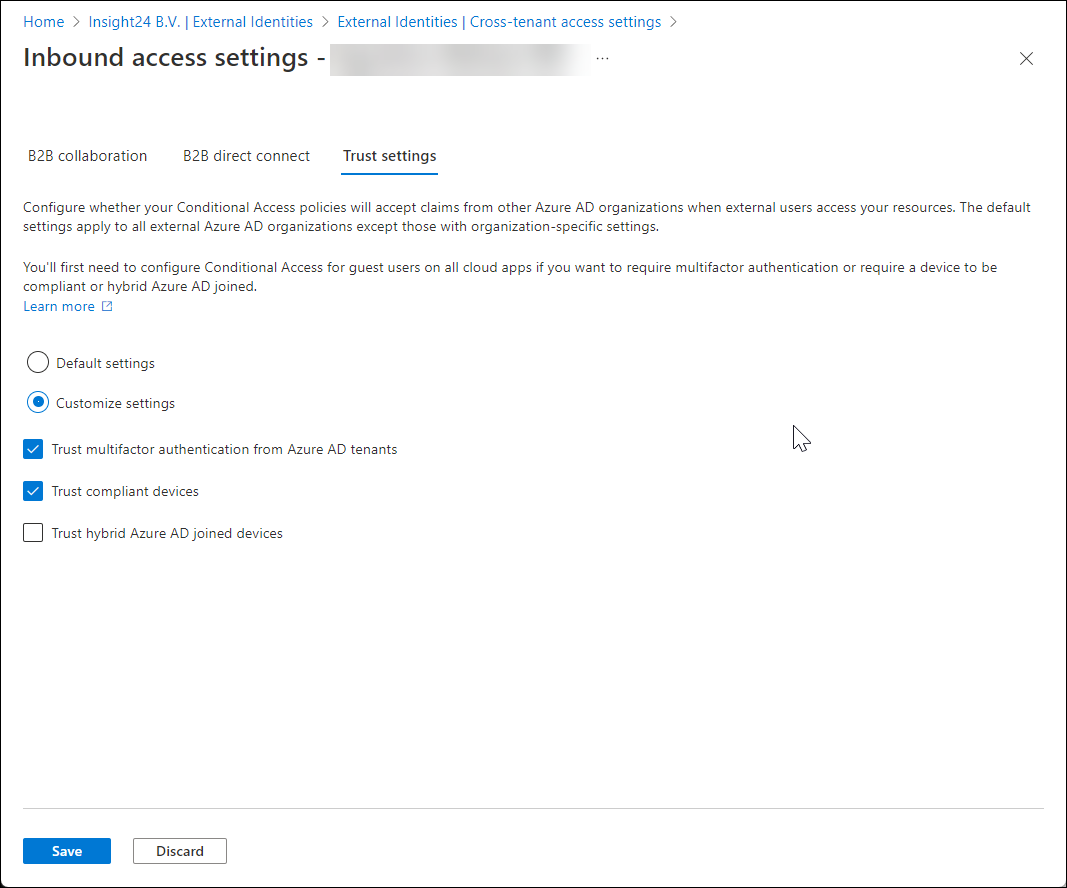Open the ellipsis more options menu
The image size is (1067, 888).
(602, 59)
